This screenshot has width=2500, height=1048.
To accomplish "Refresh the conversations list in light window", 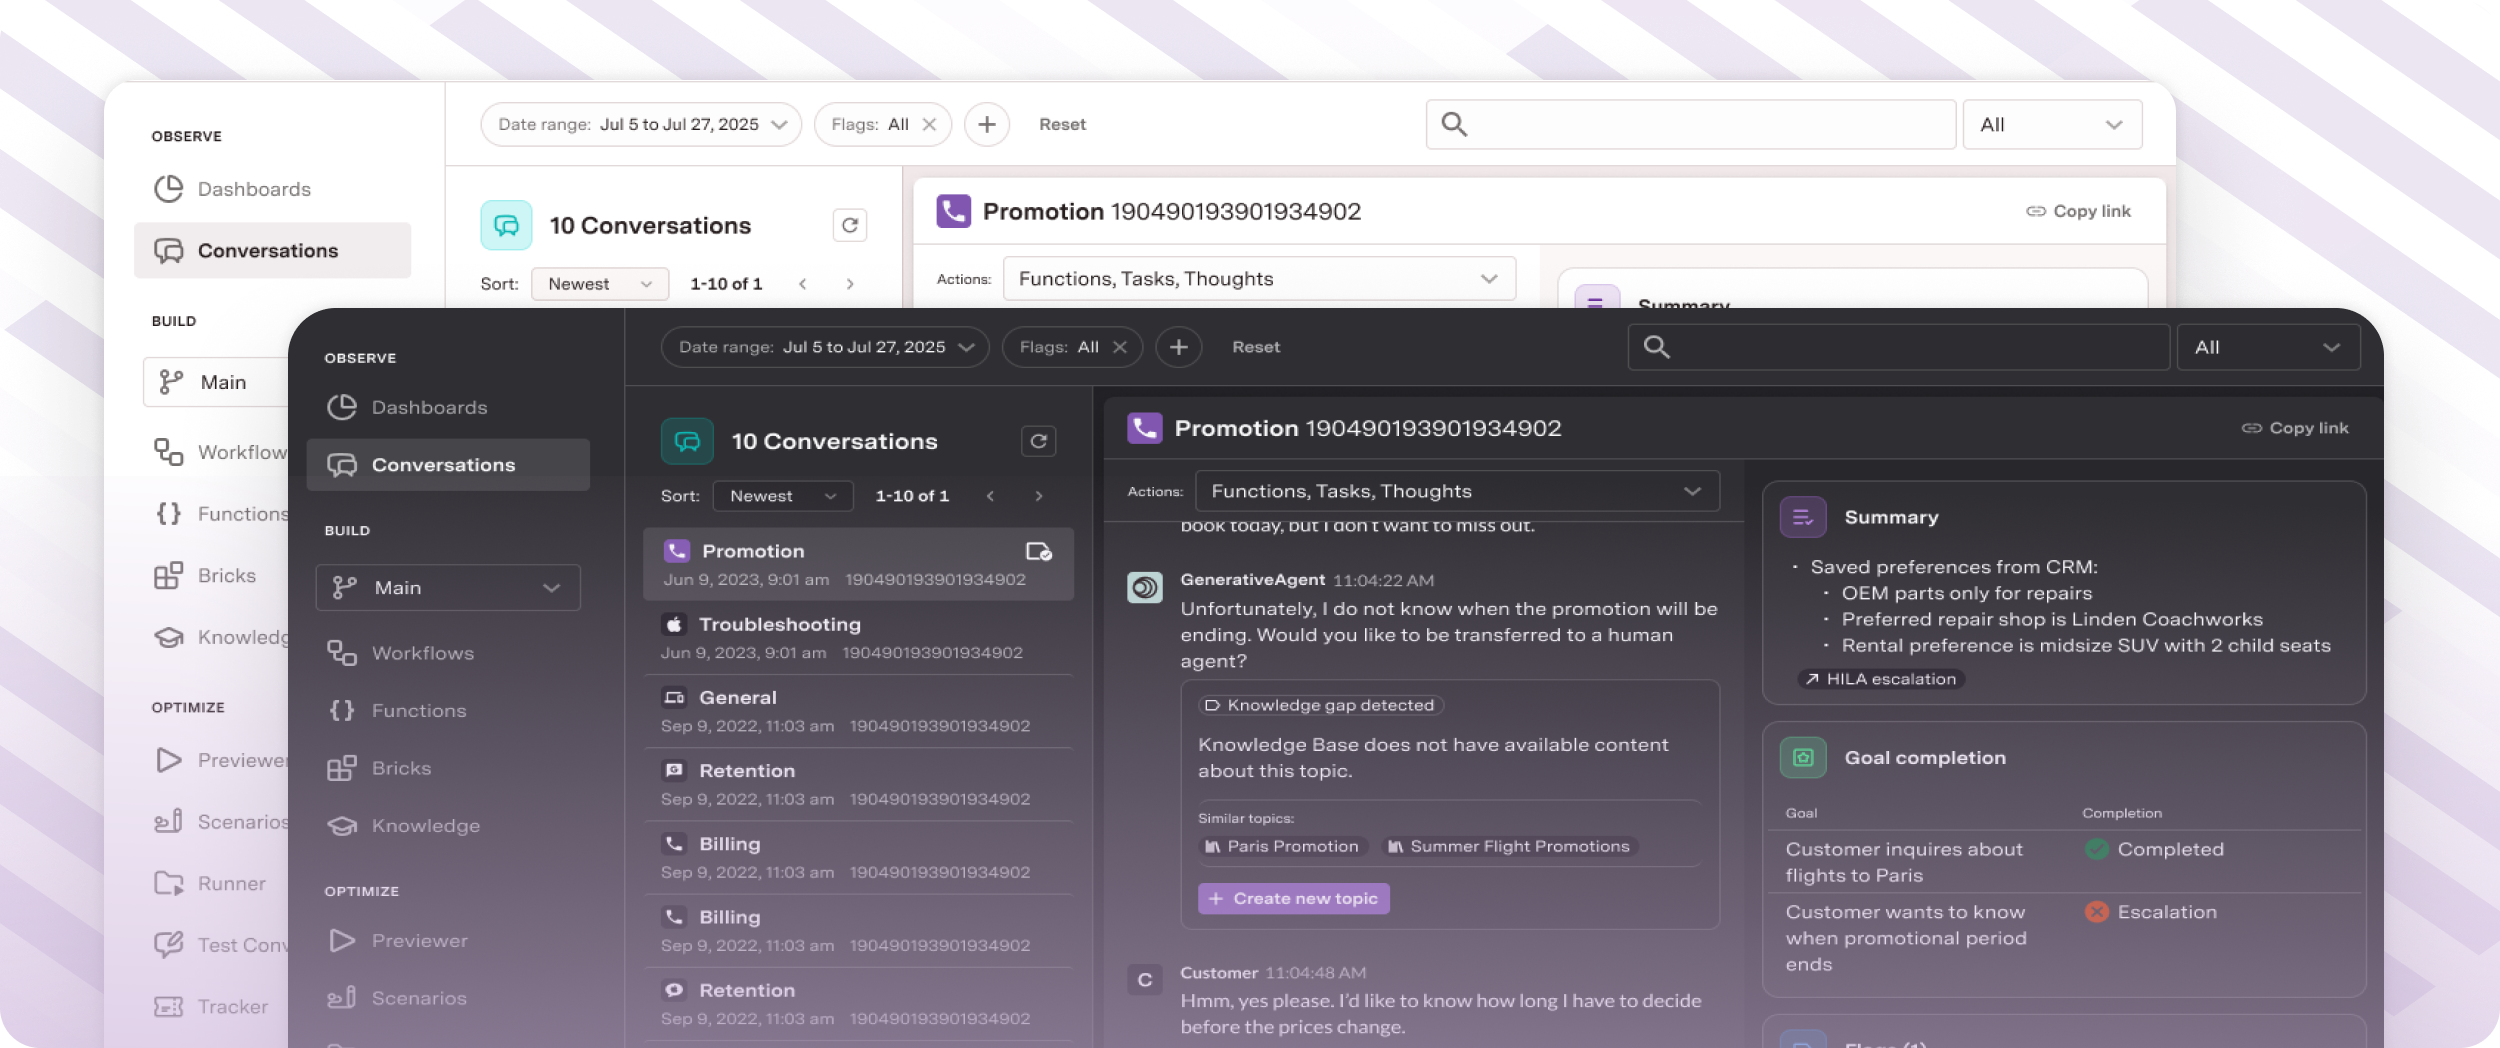I will click(x=850, y=225).
